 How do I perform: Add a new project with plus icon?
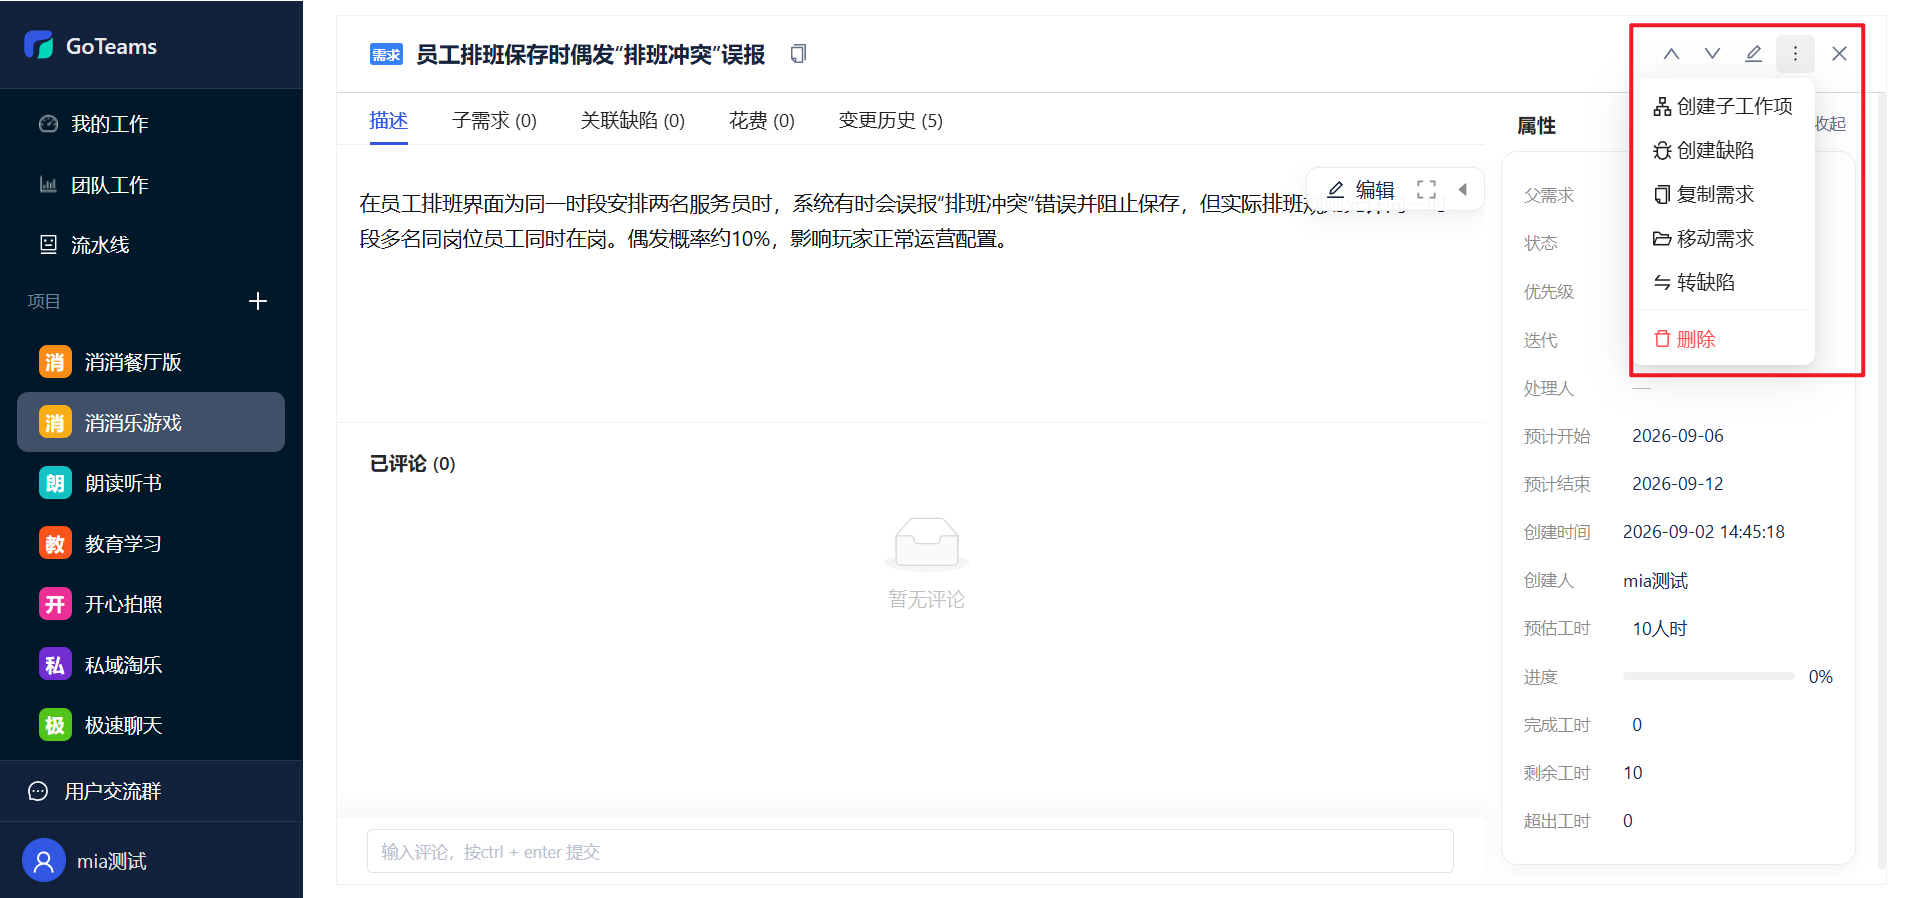coord(258,301)
